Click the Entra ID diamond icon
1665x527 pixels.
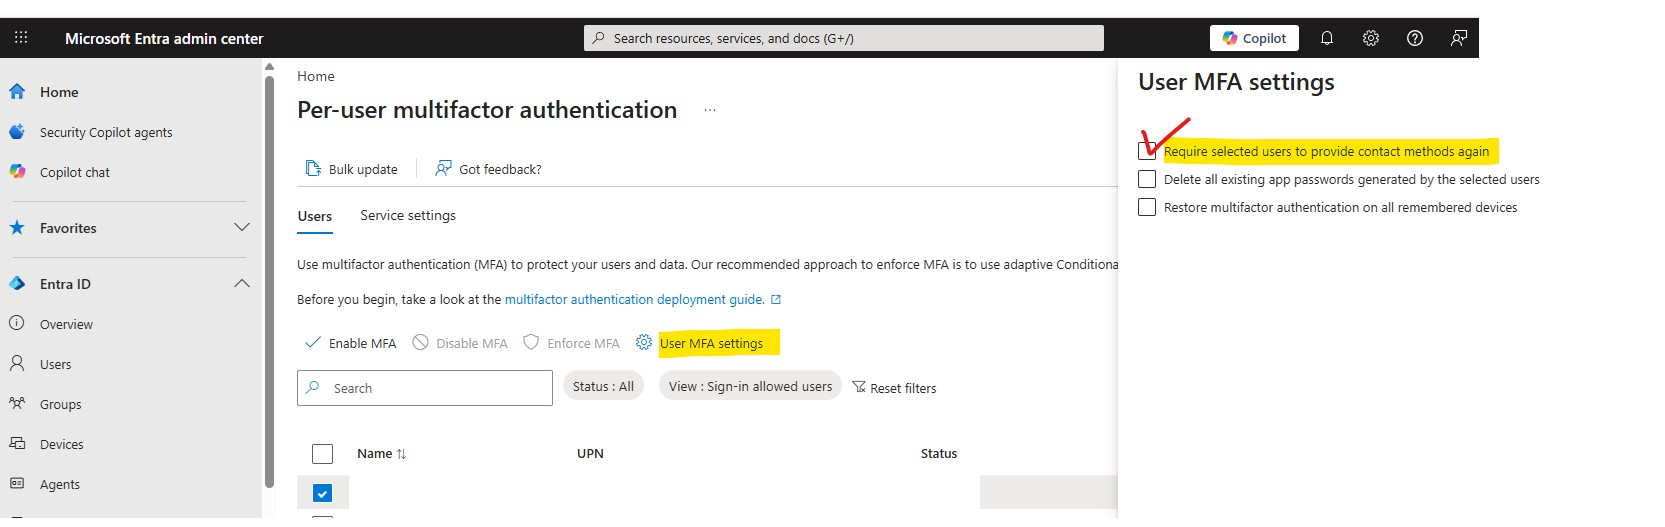17,284
